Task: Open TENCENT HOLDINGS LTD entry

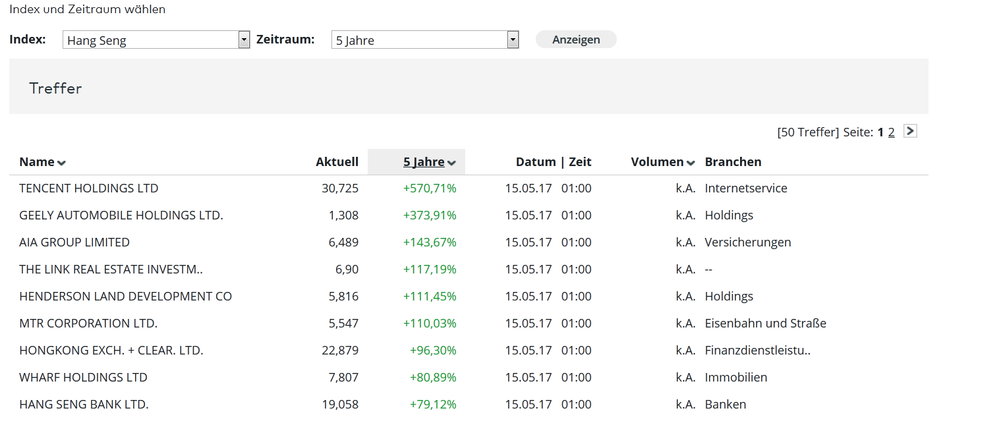Action: pyautogui.click(x=89, y=188)
